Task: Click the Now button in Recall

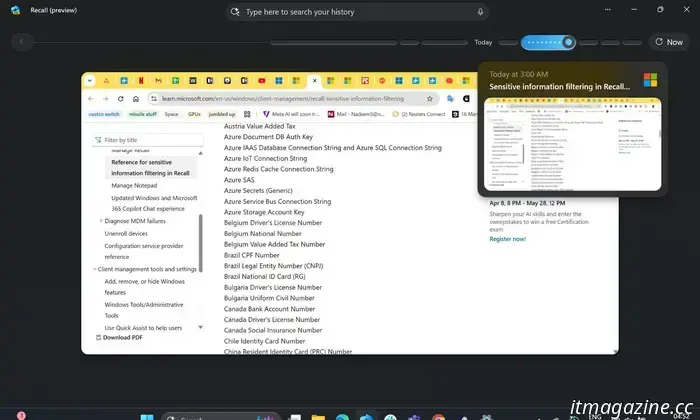Action: 669,42
